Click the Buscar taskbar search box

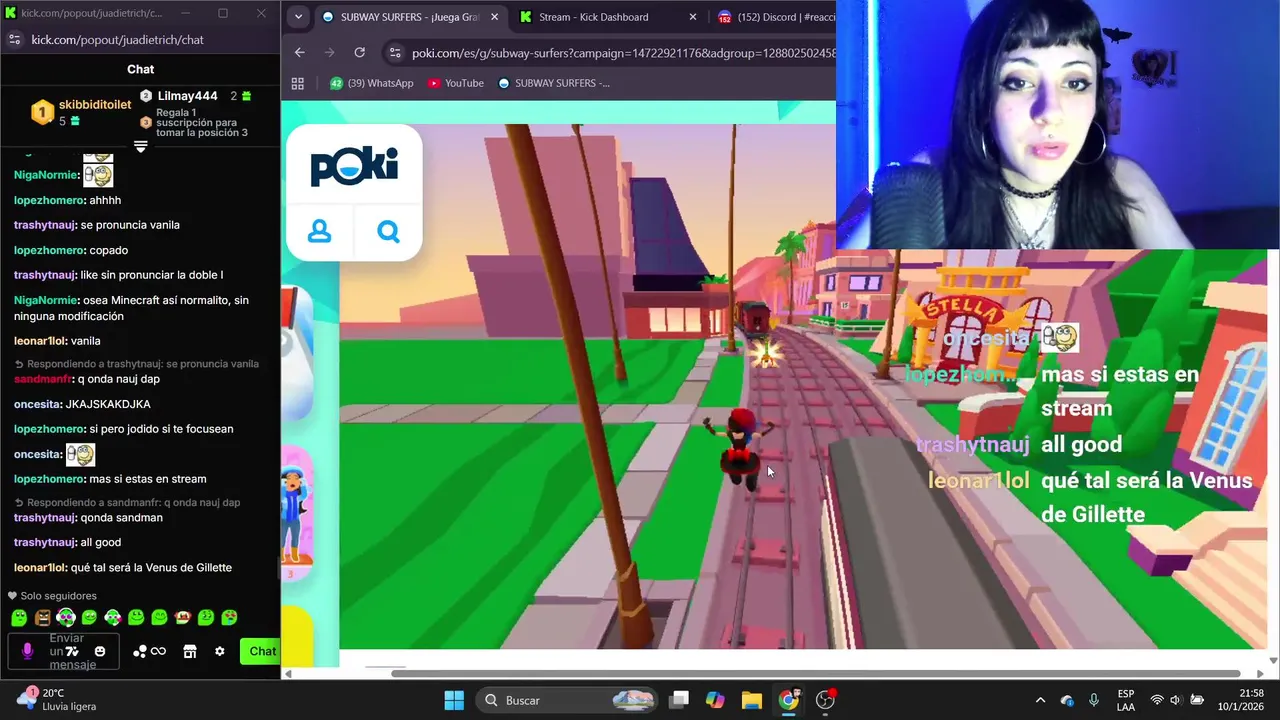click(566, 700)
